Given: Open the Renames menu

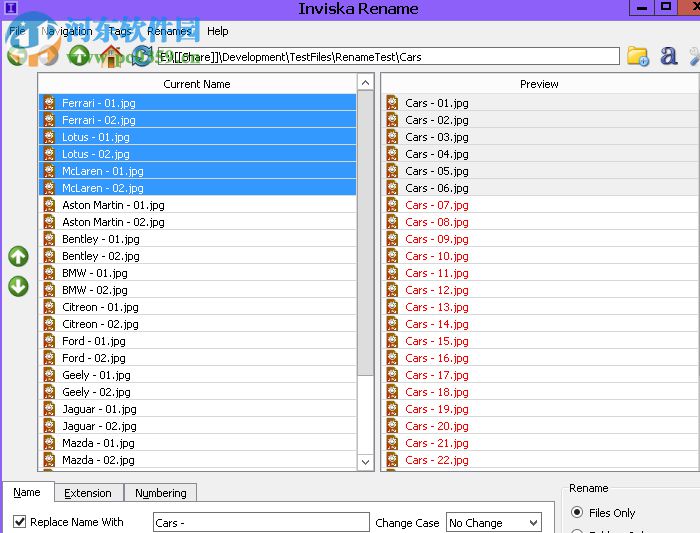Looking at the screenshot, I should tap(169, 31).
